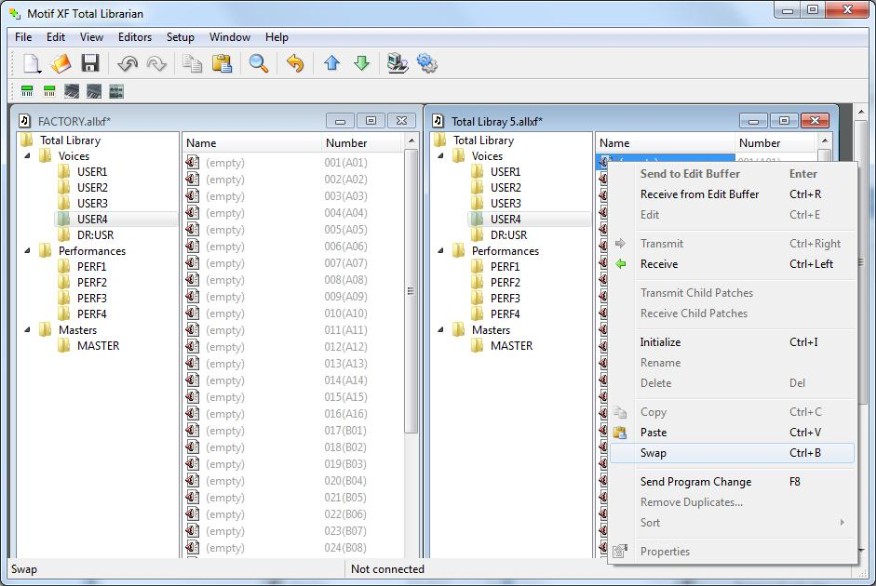Image resolution: width=876 pixels, height=586 pixels.
Task: Select PERF3 in the FACTORY.allxf tree
Action: point(92,298)
